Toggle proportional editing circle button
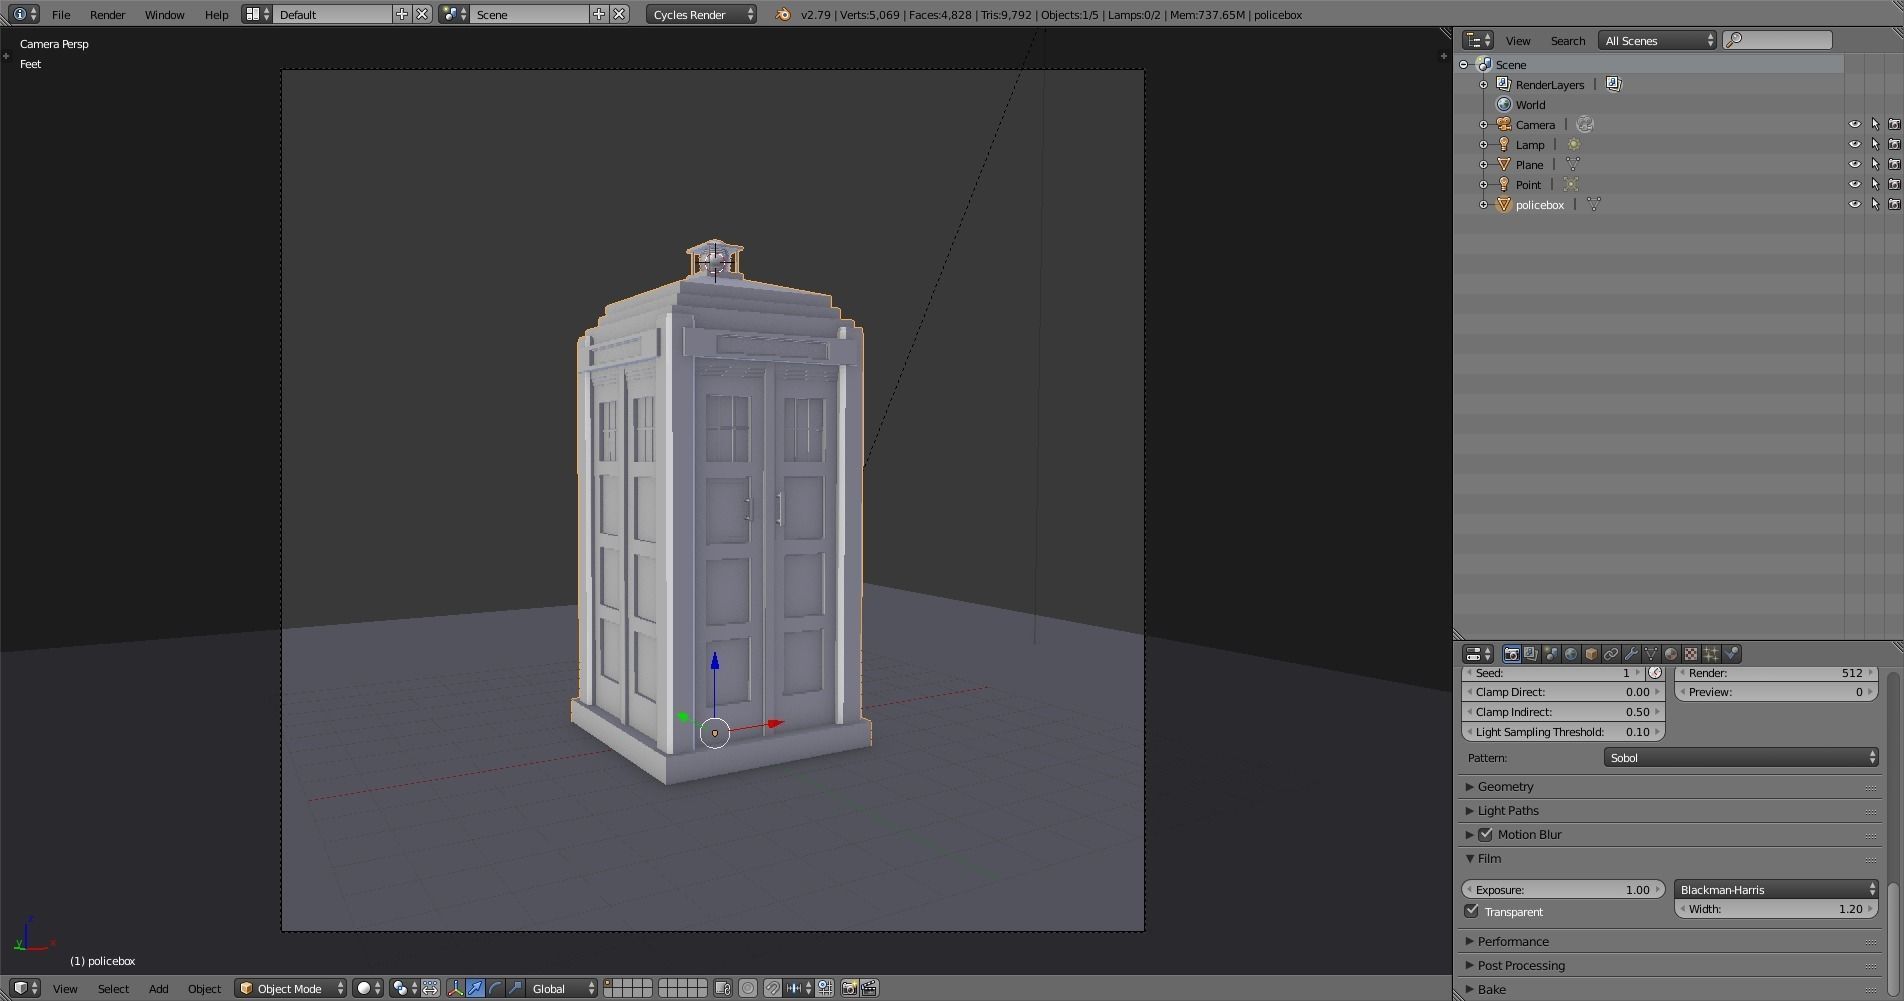This screenshot has width=1904, height=1001. pyautogui.click(x=748, y=989)
